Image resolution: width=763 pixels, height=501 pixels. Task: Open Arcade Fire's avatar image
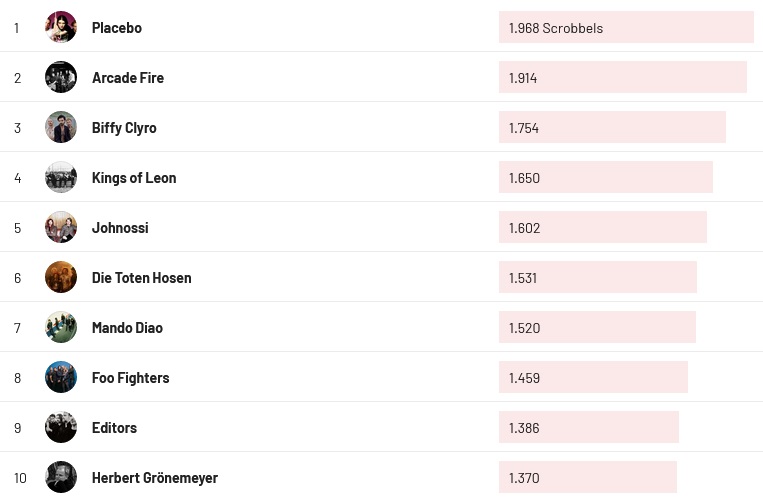pyautogui.click(x=61, y=77)
